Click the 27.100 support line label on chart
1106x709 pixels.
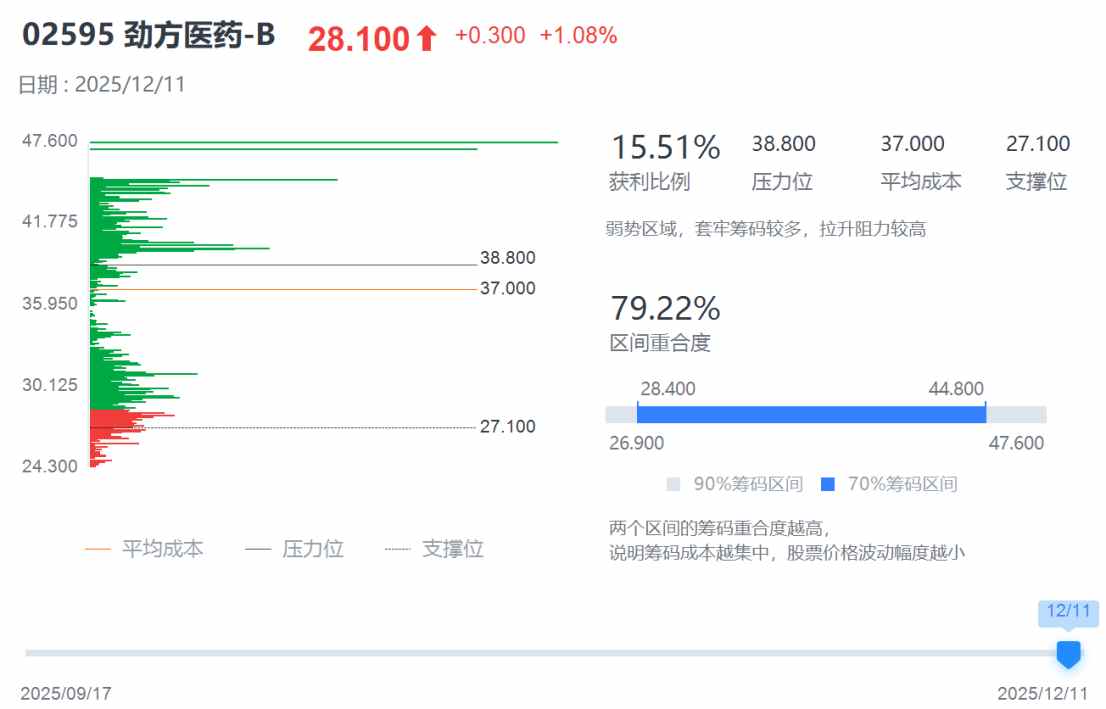(x=507, y=427)
